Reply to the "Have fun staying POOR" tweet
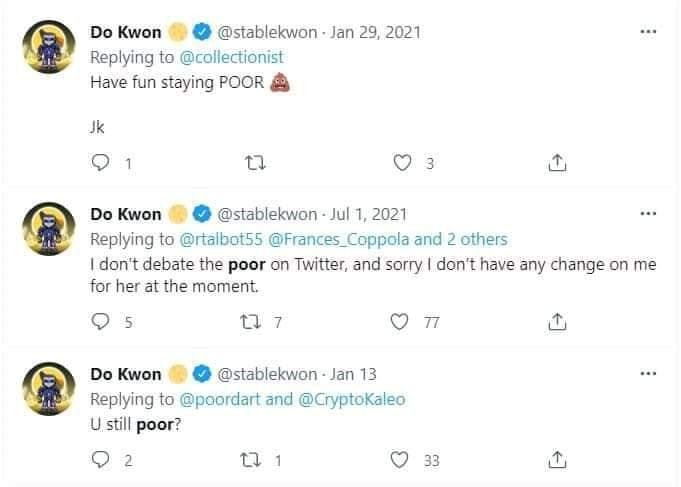 100,162
